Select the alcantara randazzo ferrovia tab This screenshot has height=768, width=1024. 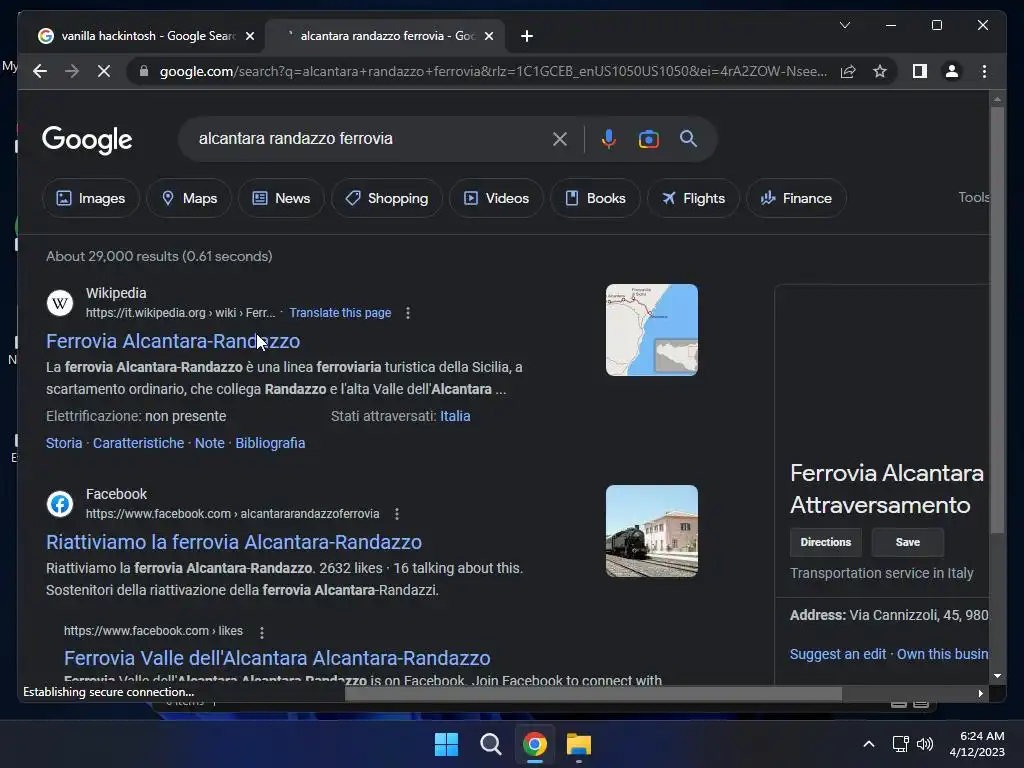(x=385, y=36)
